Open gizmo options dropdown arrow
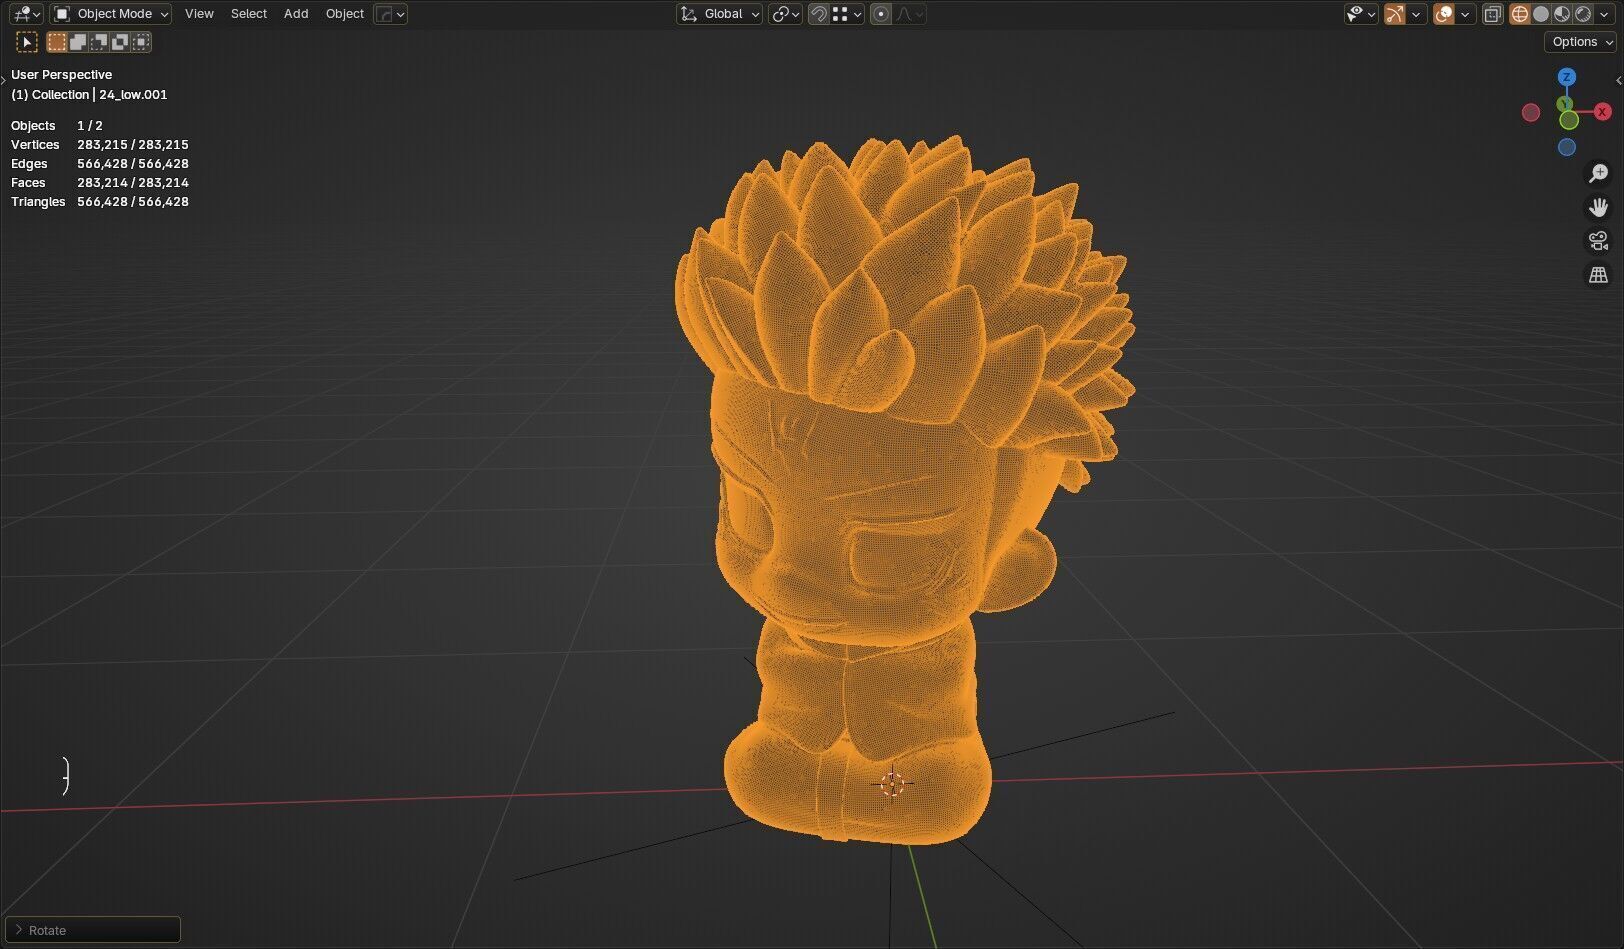This screenshot has height=949, width=1624. click(1416, 14)
